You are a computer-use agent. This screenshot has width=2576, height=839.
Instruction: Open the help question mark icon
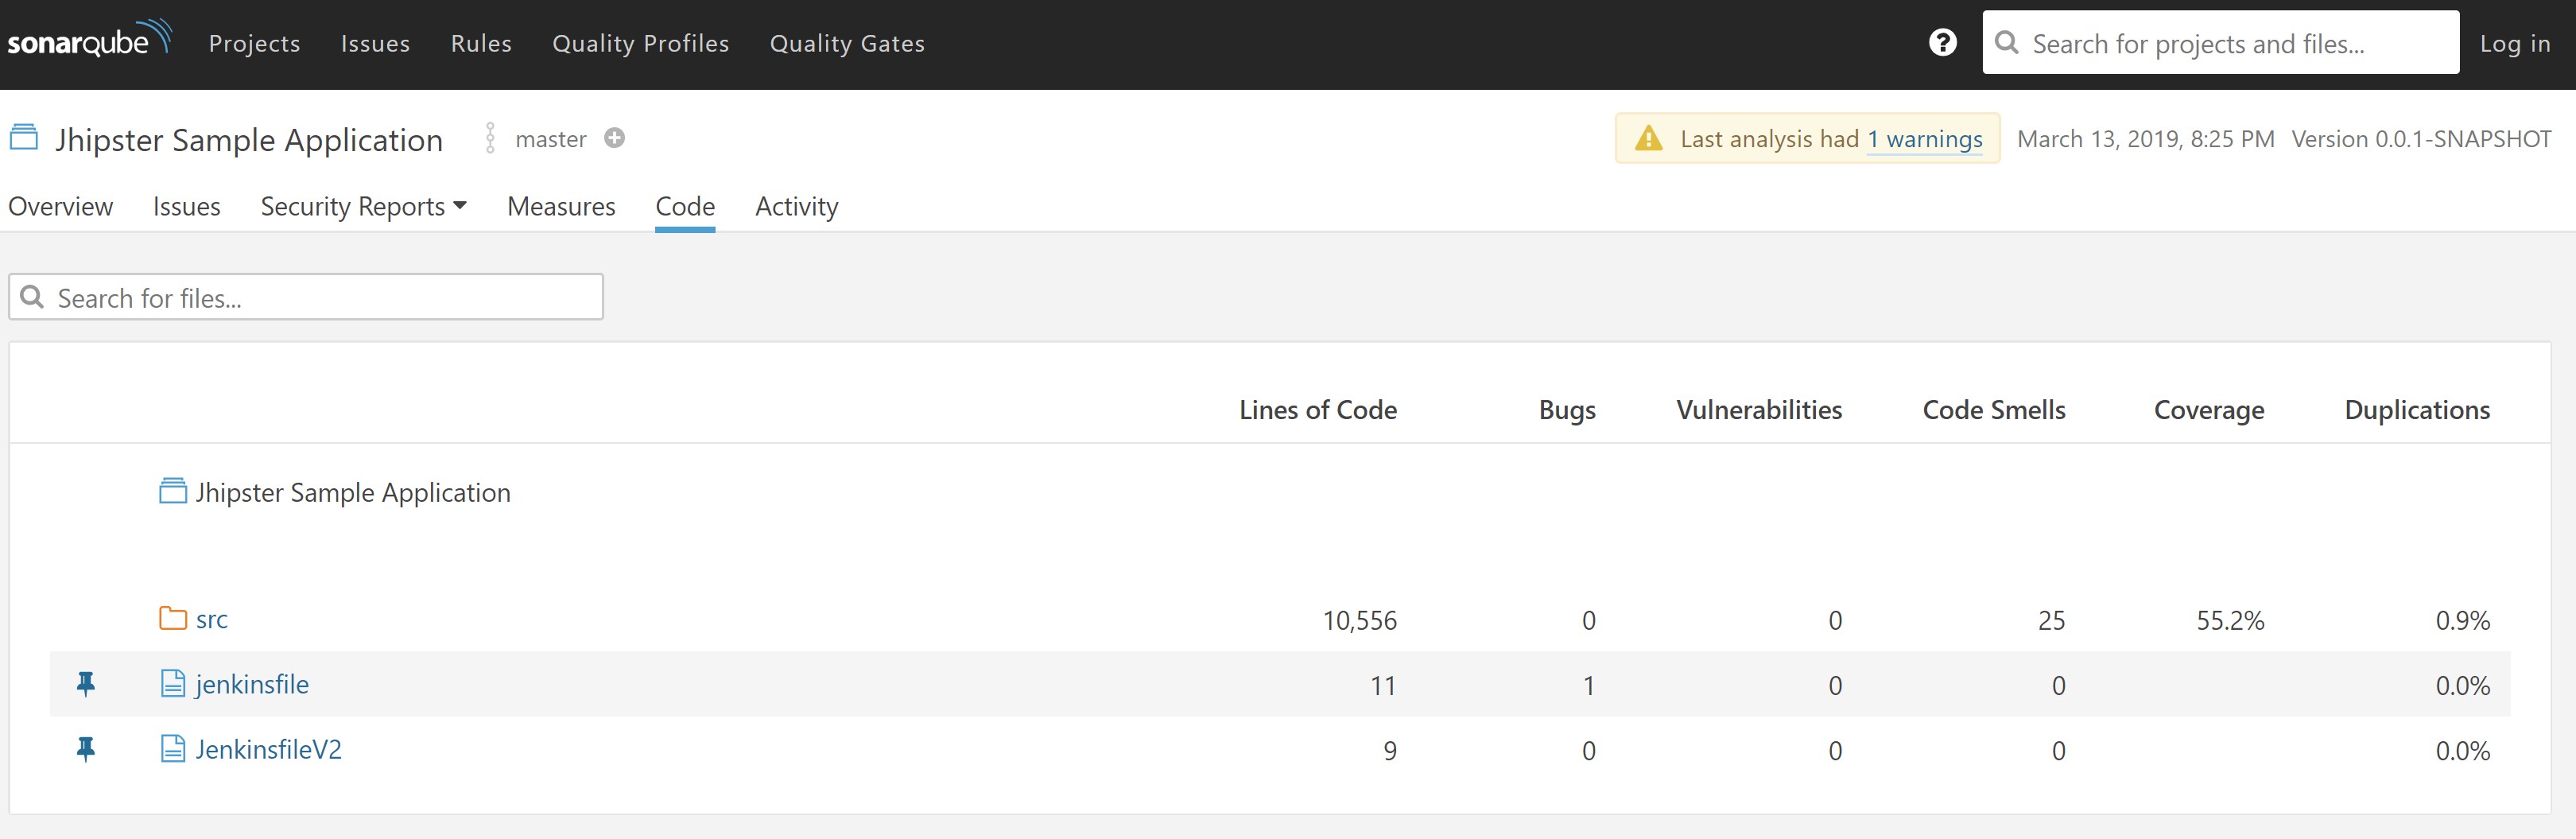(x=1942, y=43)
